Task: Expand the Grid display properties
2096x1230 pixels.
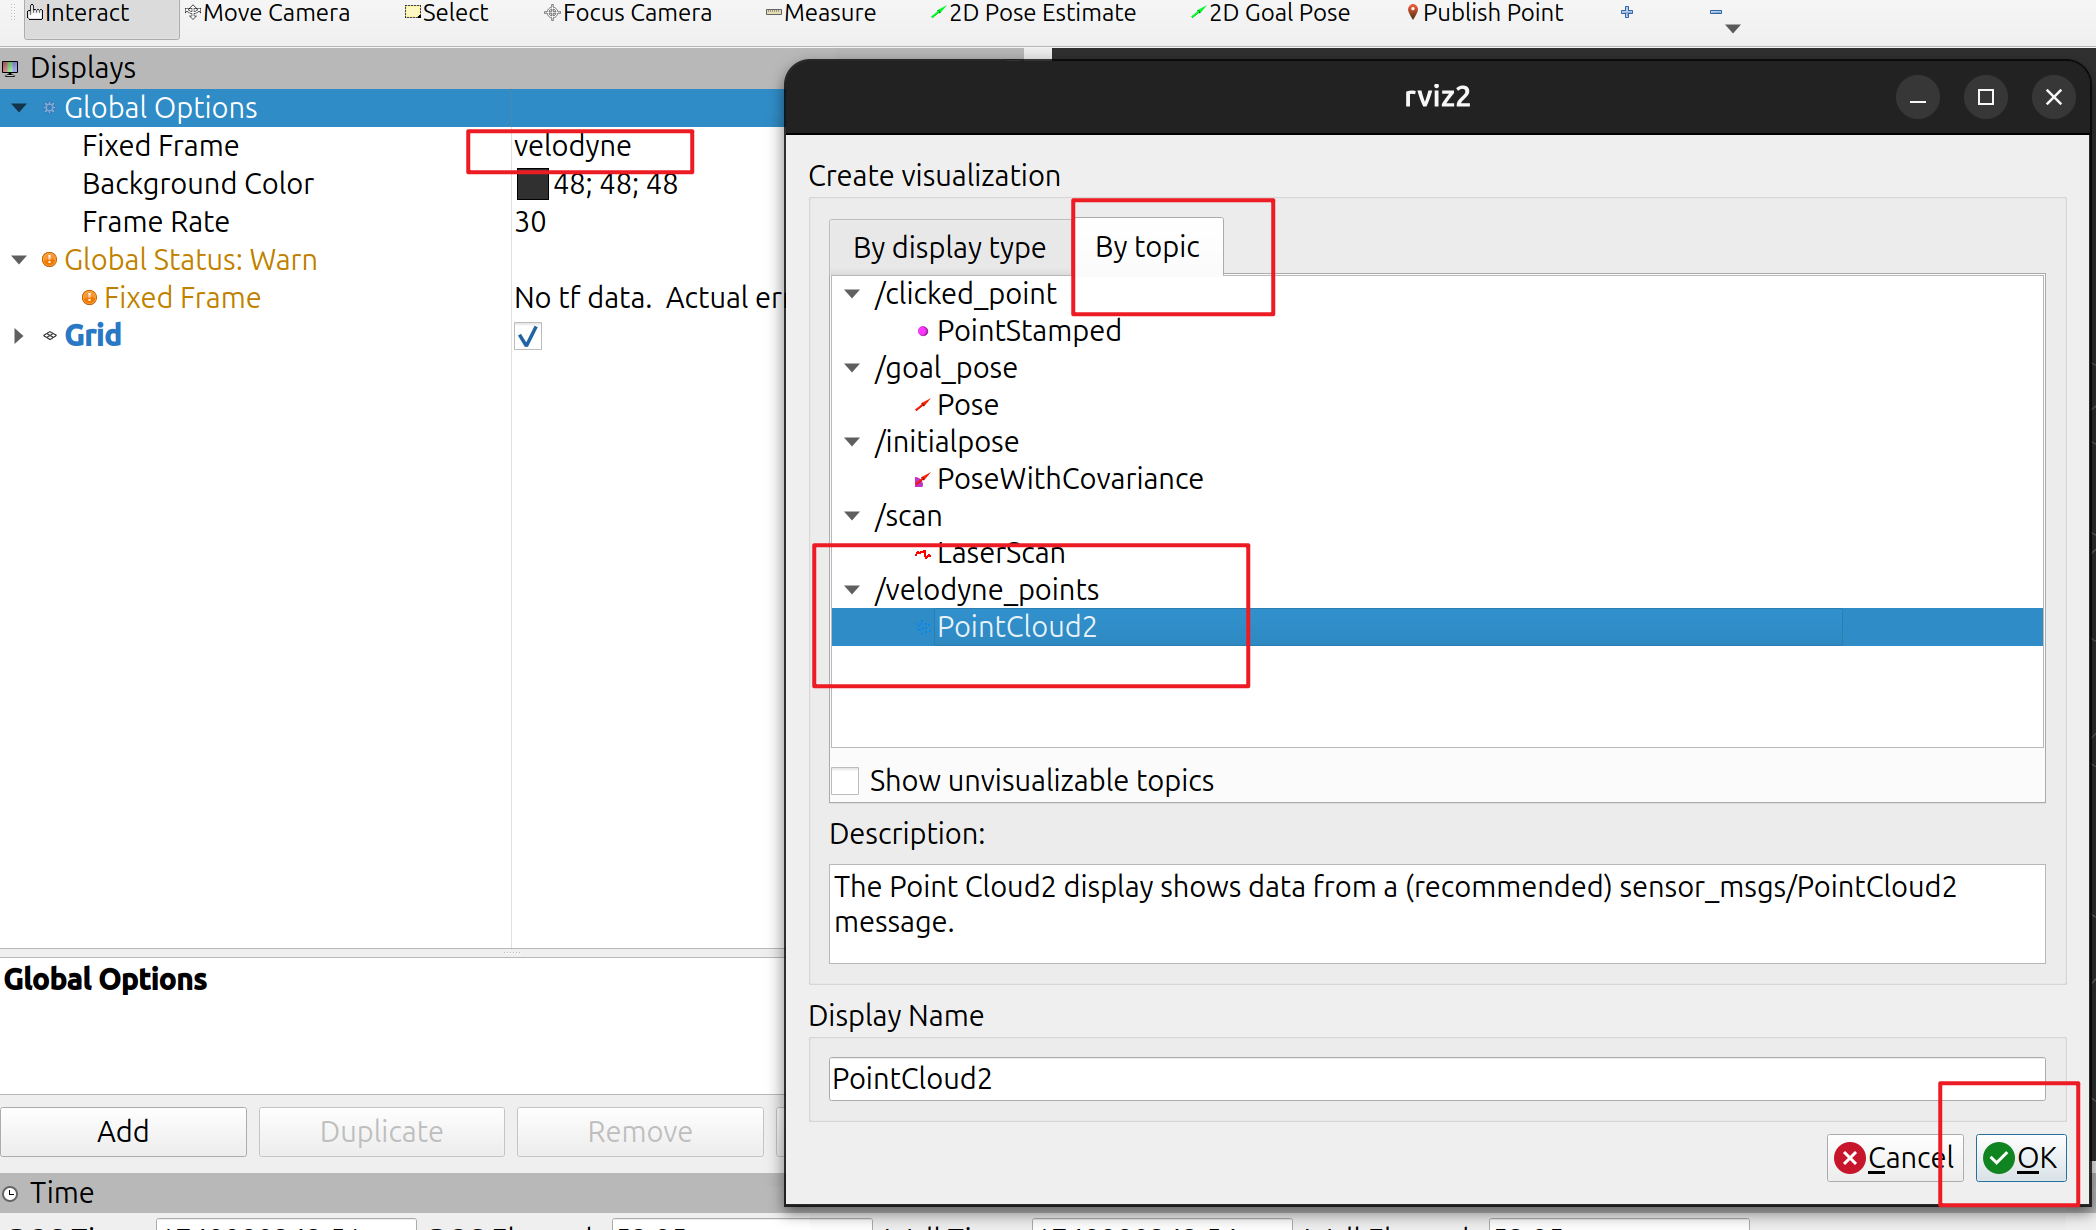Action: pyautogui.click(x=18, y=336)
